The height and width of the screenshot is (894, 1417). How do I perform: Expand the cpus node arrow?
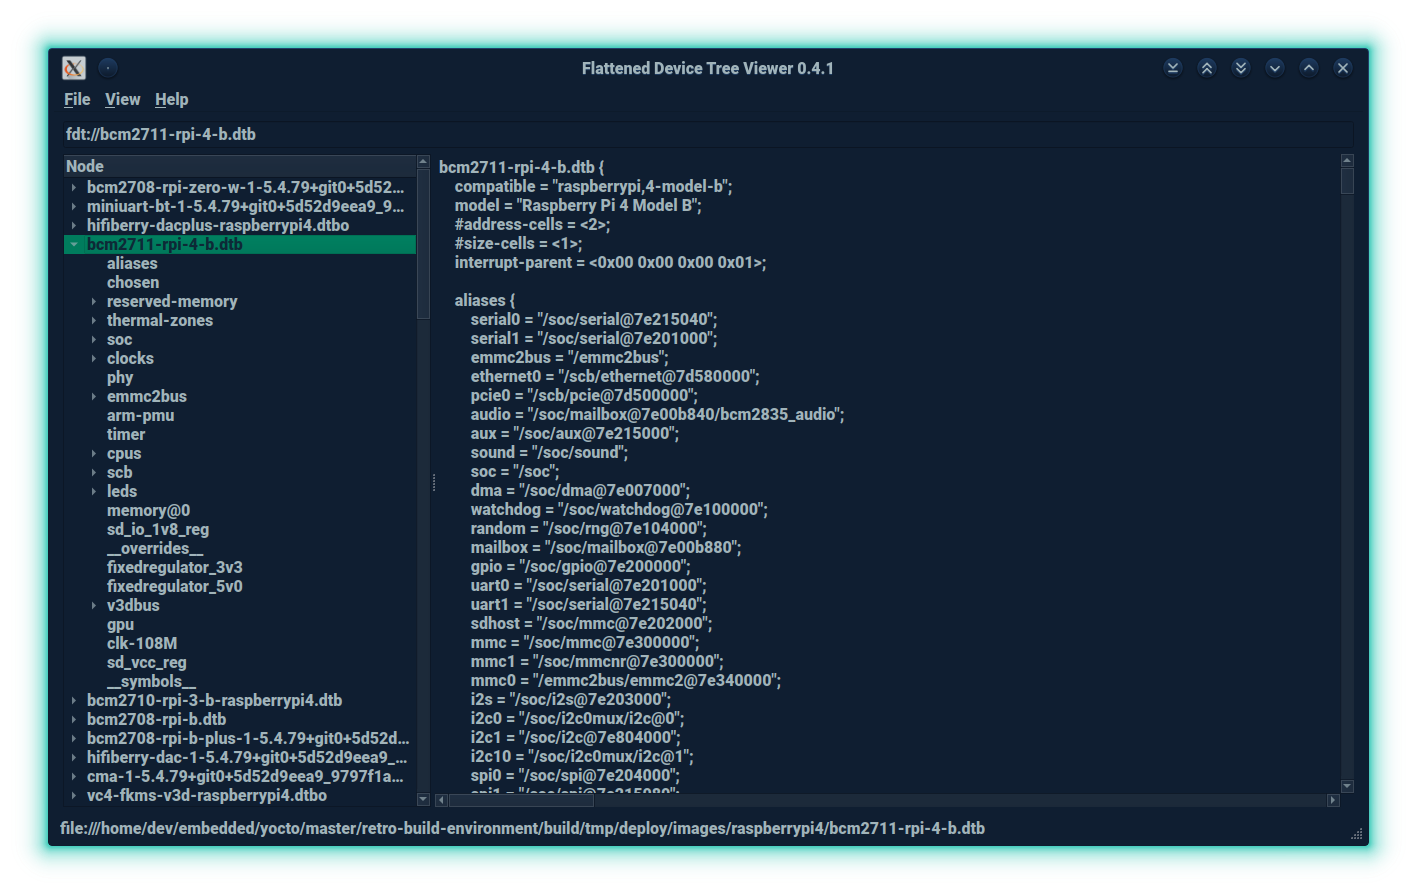(94, 453)
